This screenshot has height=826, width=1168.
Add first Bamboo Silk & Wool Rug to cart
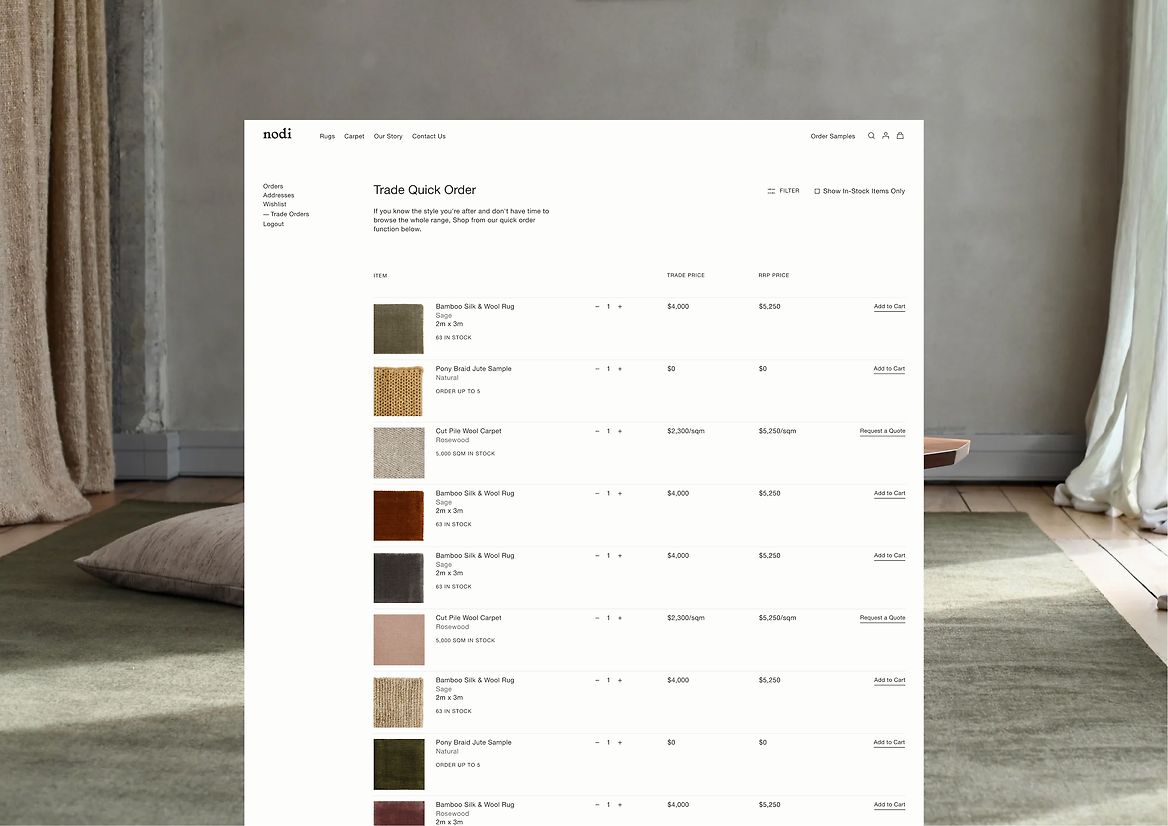tap(889, 307)
